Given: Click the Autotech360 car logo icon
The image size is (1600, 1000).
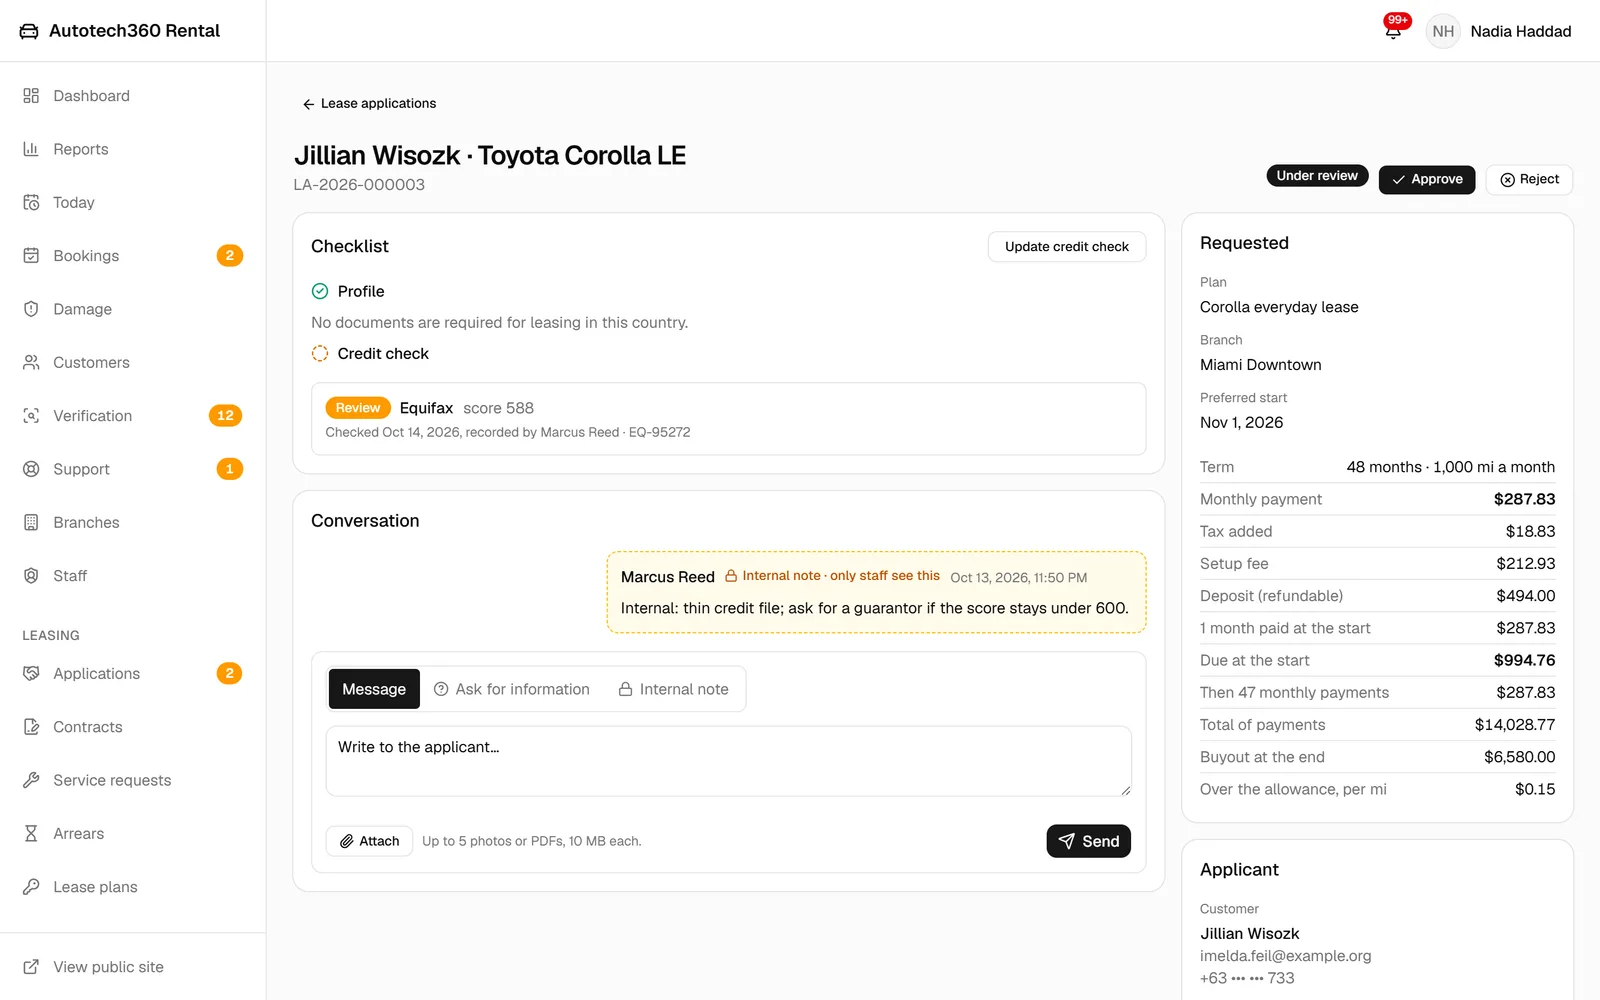Looking at the screenshot, I should click(x=29, y=31).
